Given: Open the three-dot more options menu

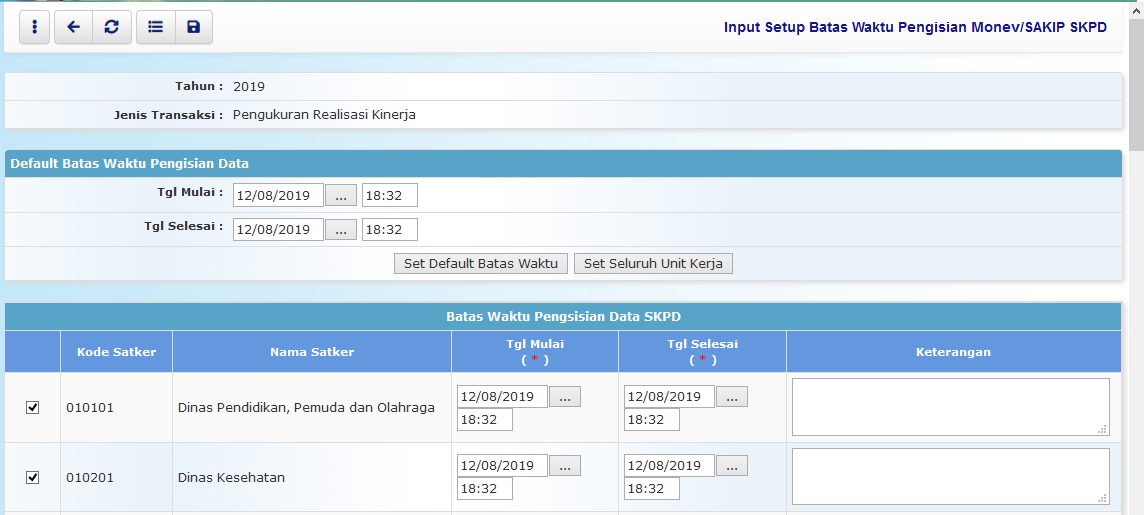Looking at the screenshot, I should pyautogui.click(x=35, y=27).
